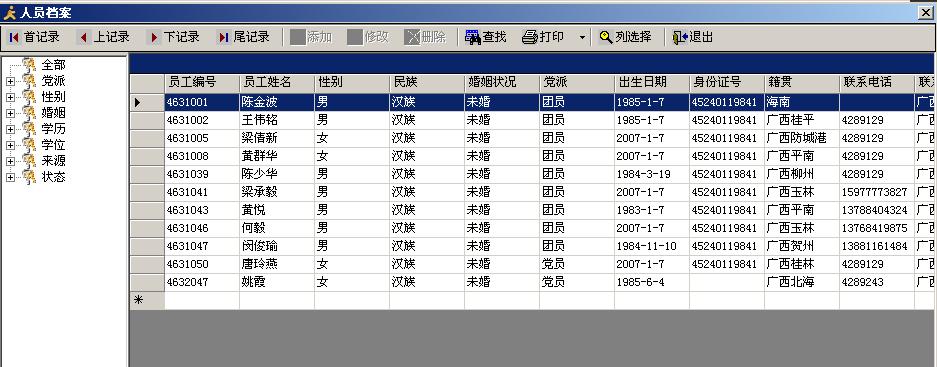Click name cell 陈少华
The height and width of the screenshot is (367, 937).
277,174
